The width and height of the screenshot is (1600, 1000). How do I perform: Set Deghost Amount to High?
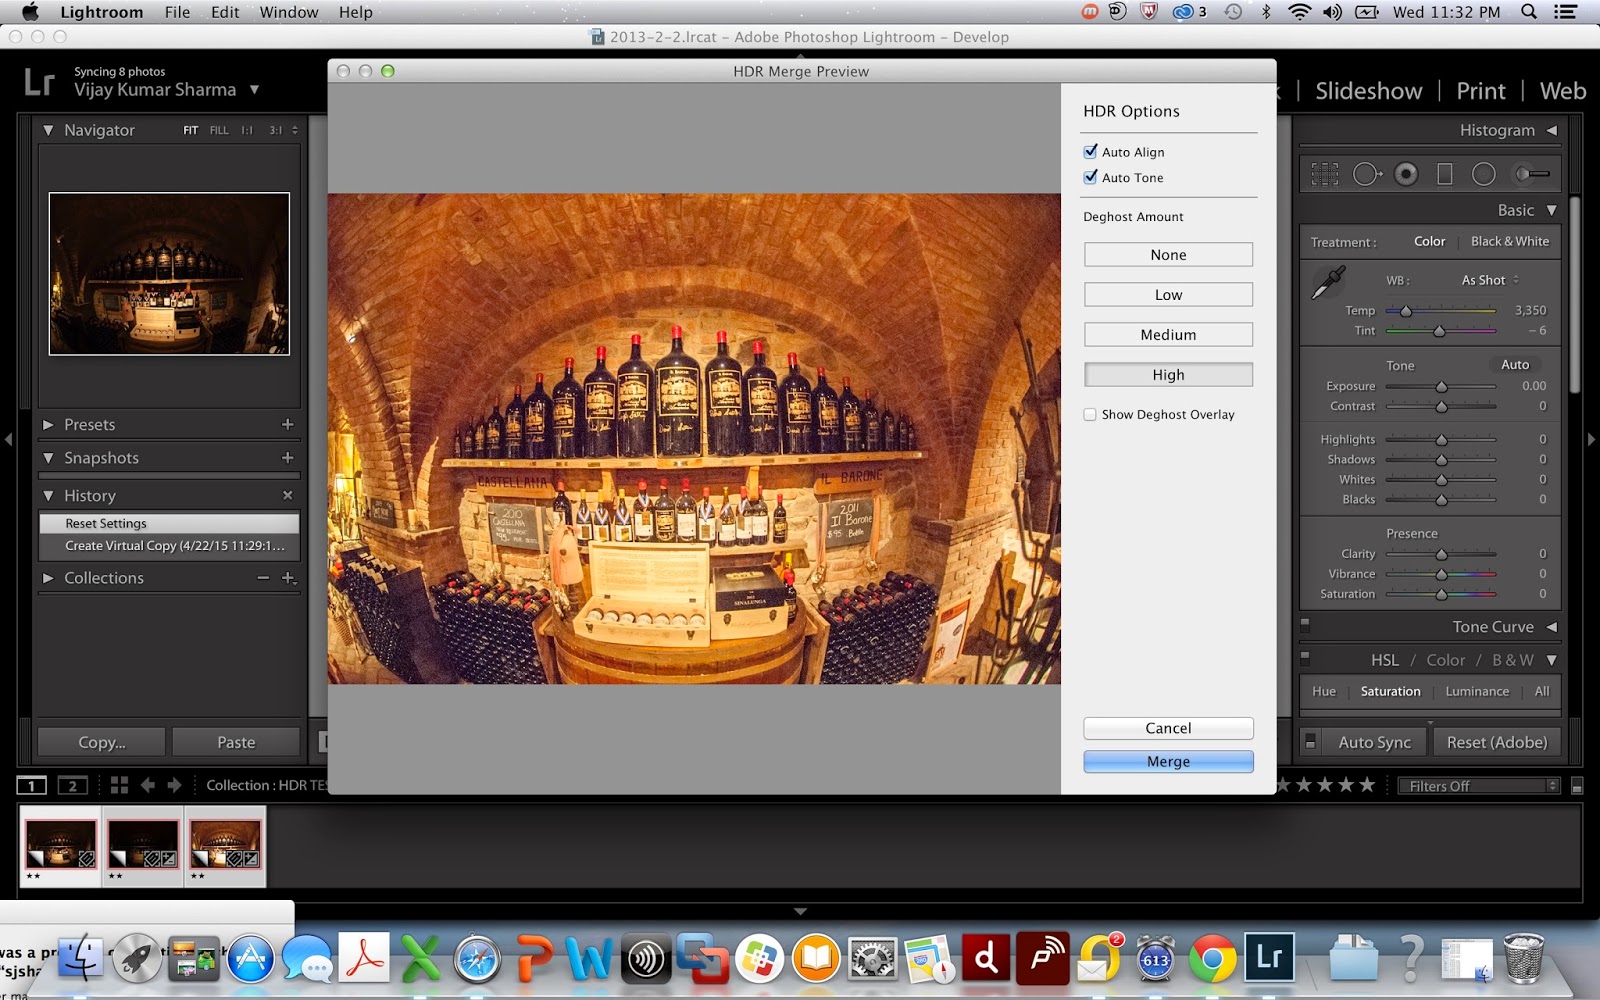point(1168,375)
